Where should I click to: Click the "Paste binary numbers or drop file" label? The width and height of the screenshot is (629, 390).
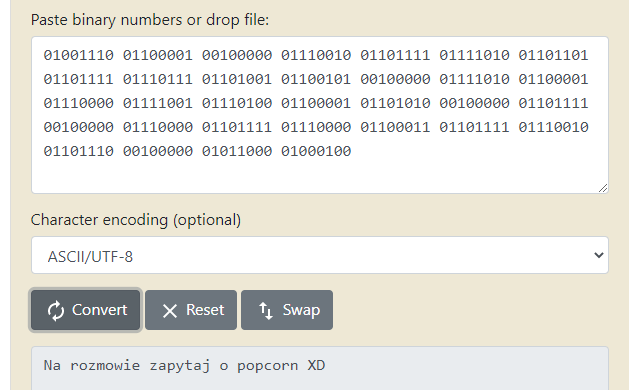[x=150, y=20]
